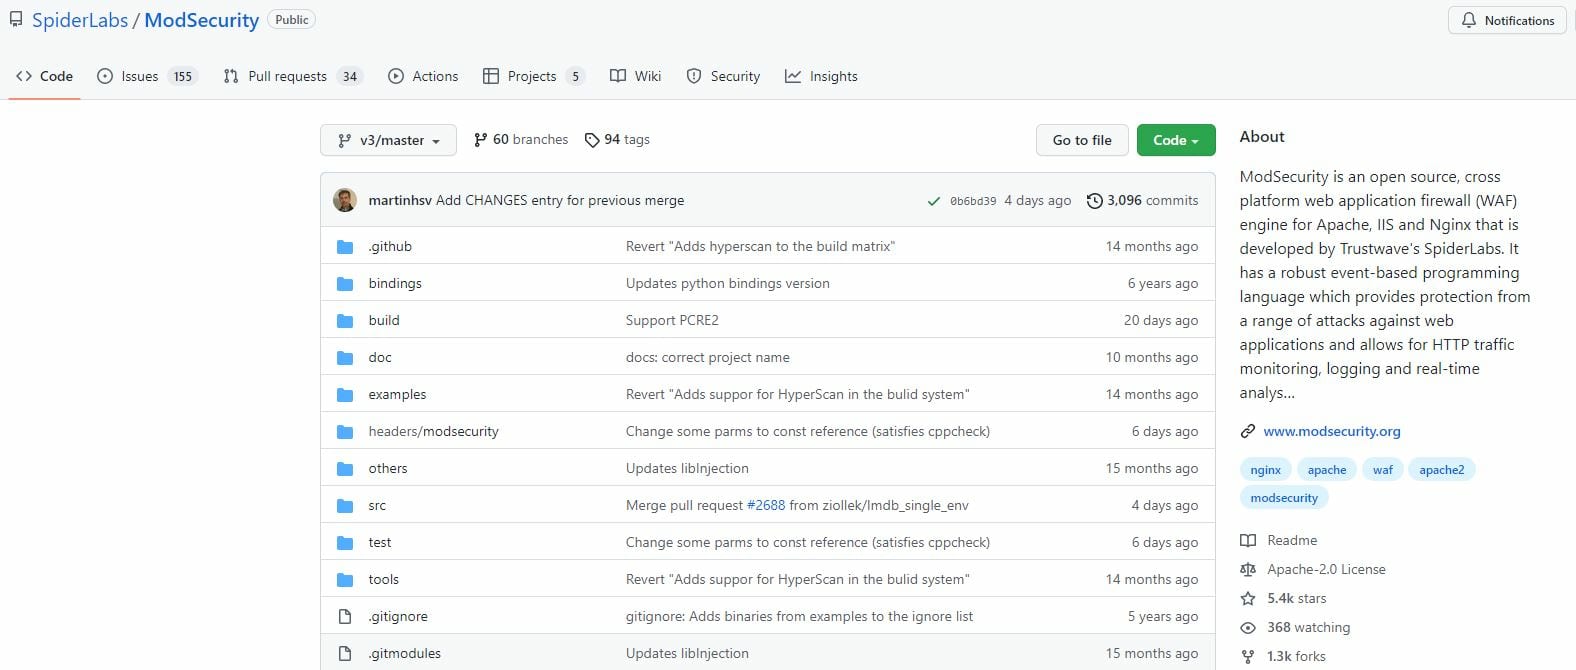This screenshot has width=1576, height=670.
Task: Click 'docs: correct project name' commit message
Action: [x=708, y=358]
